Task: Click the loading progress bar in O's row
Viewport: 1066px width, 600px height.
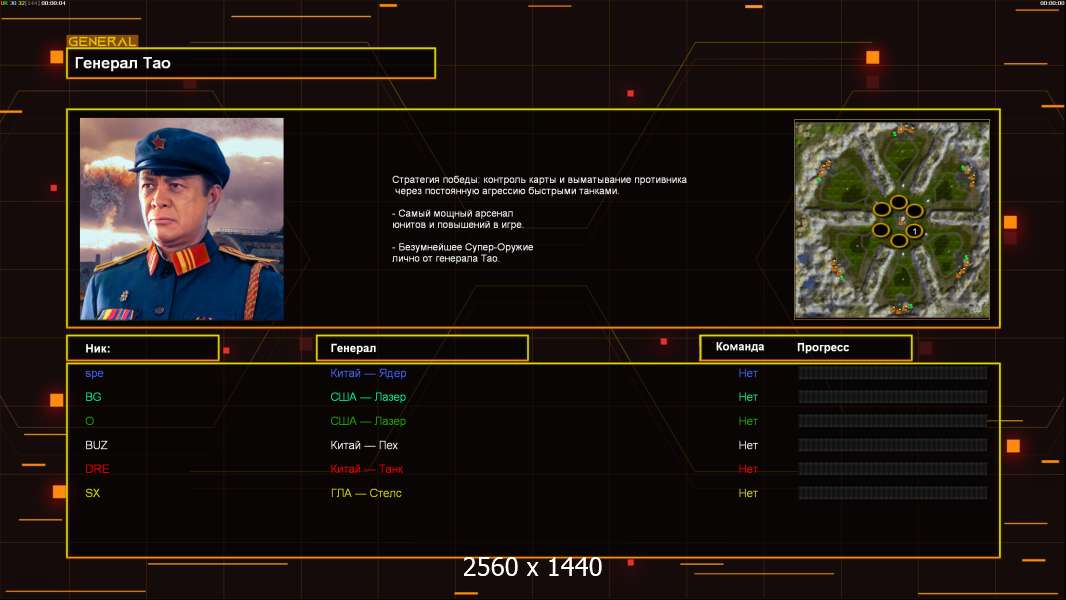Action: pyautogui.click(x=893, y=421)
